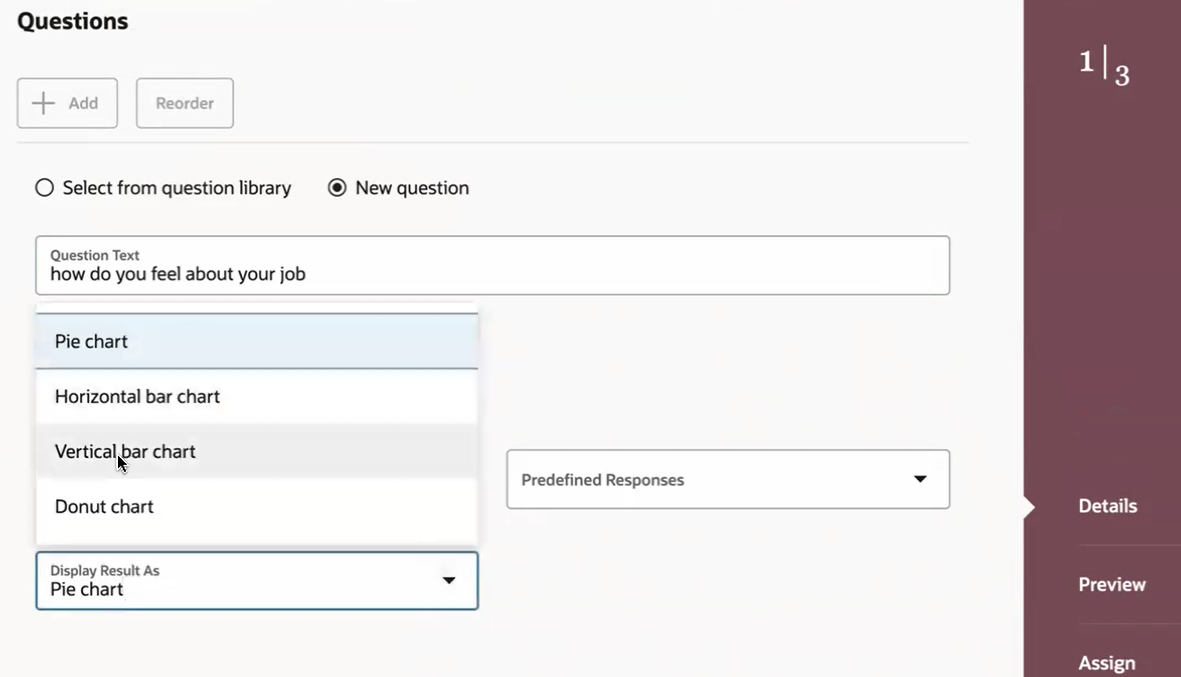
Task: Click the Questions heading text
Action: [x=72, y=21]
